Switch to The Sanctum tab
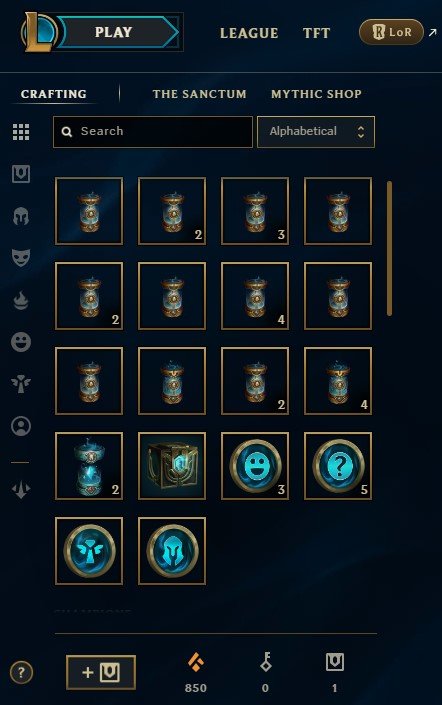The image size is (442, 705). 199,94
